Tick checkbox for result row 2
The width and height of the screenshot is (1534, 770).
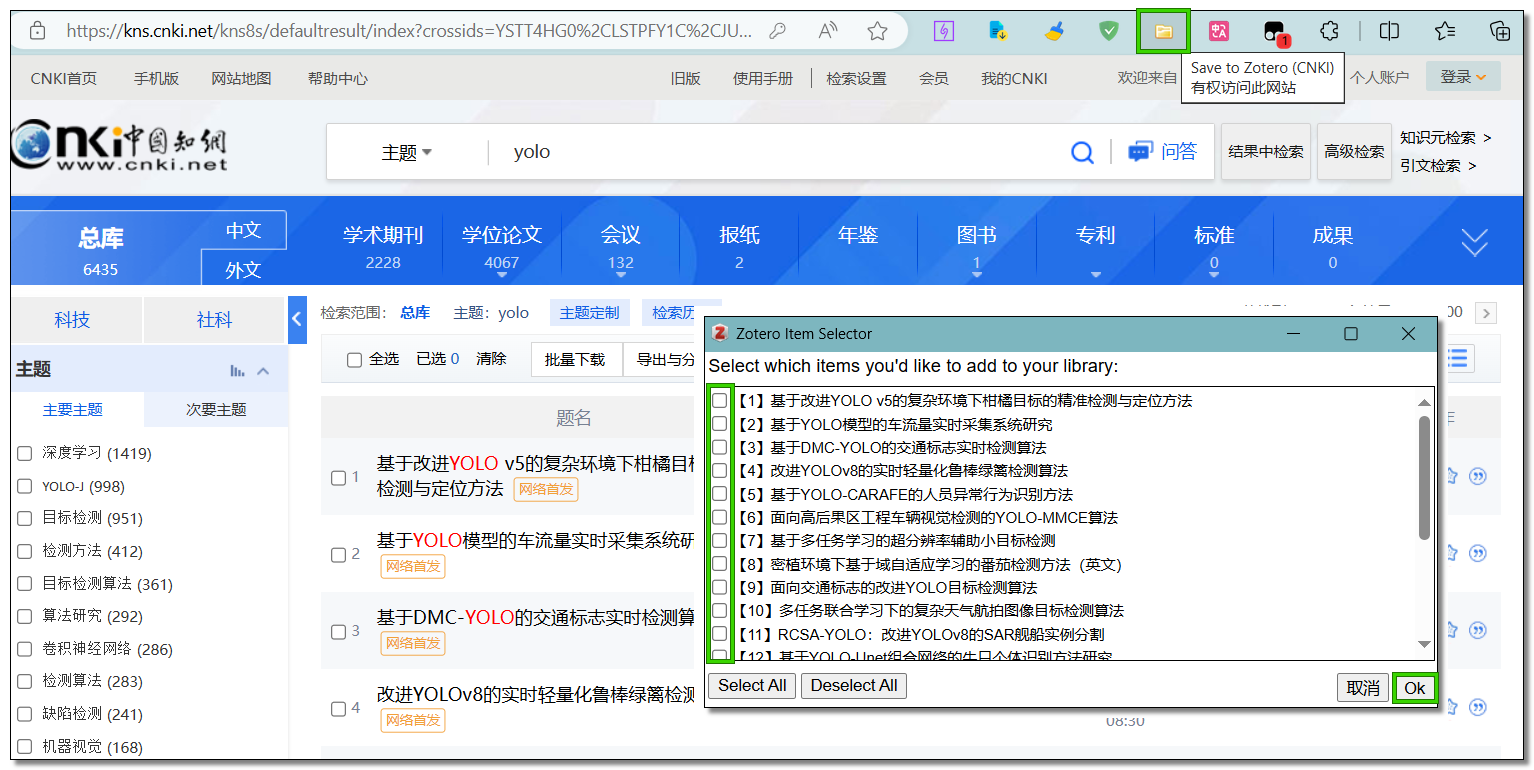click(x=338, y=555)
